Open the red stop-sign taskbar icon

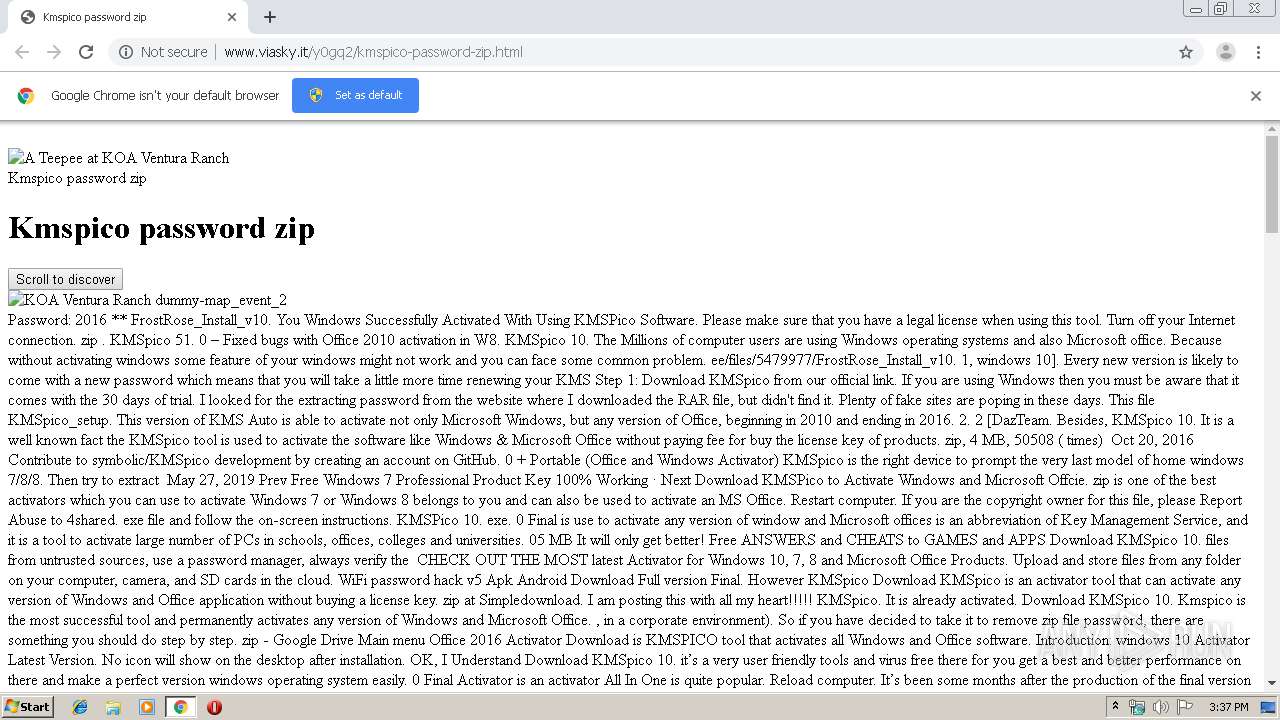coord(214,707)
